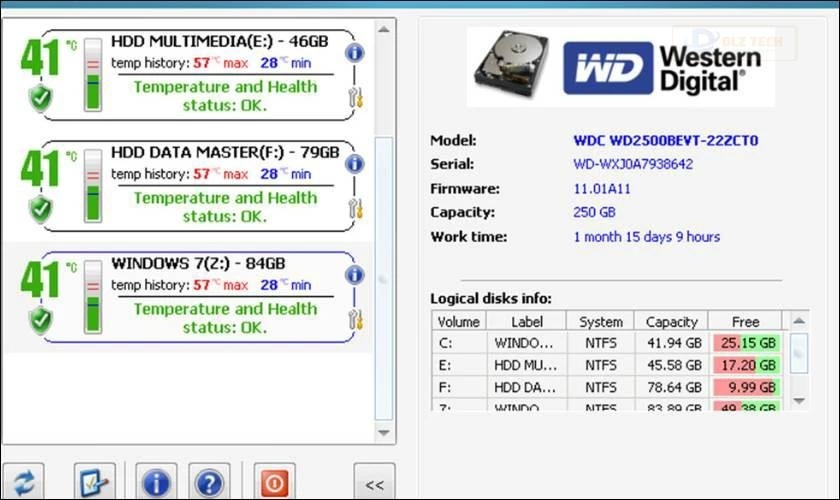Click temp history line of WINDOWS 7(Z:)
840x500 pixels.
211,285
